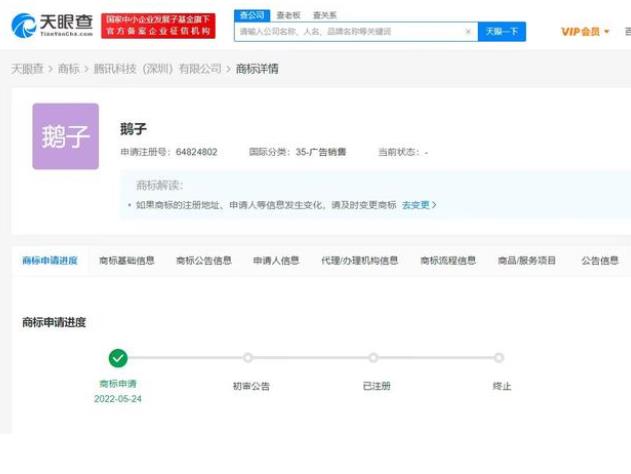Select the 查关系 search tab

324,15
